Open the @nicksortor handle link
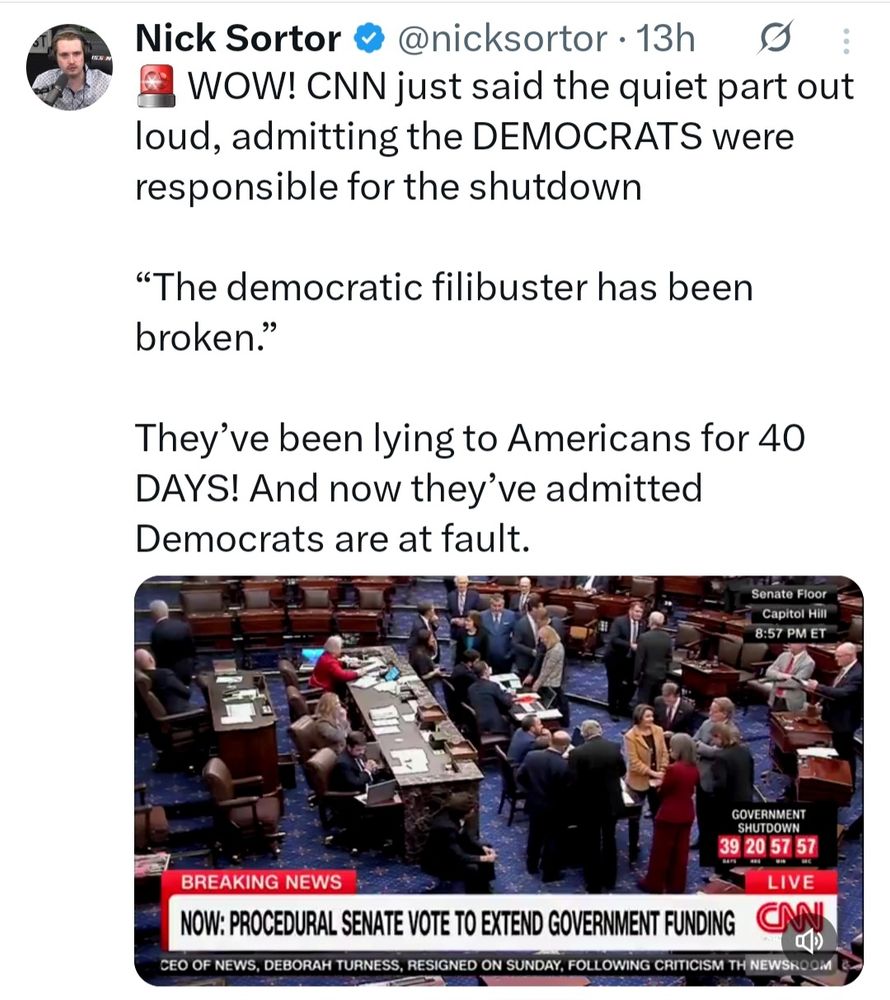 pyautogui.click(x=502, y=38)
